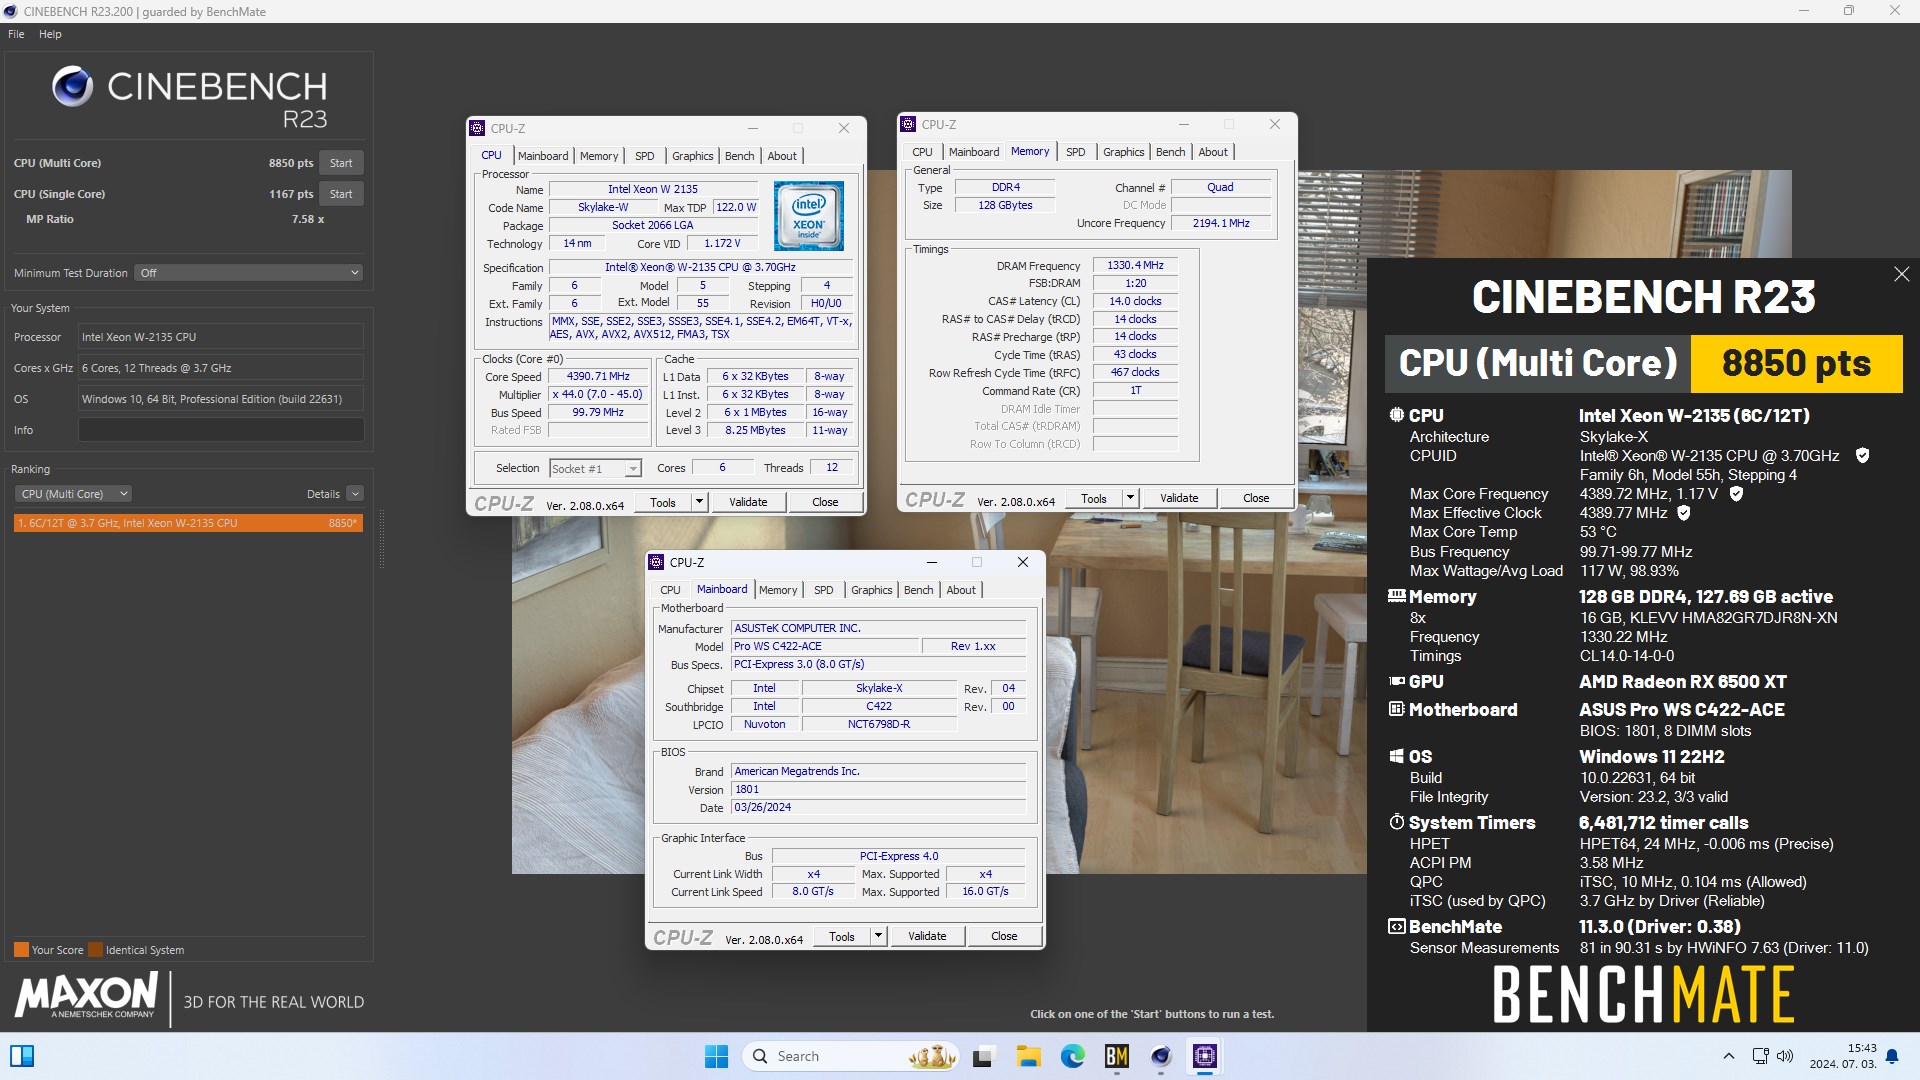This screenshot has height=1080, width=1920.
Task: Switch to CPU tab in CPU-Z Mainboard window
Action: 670,590
